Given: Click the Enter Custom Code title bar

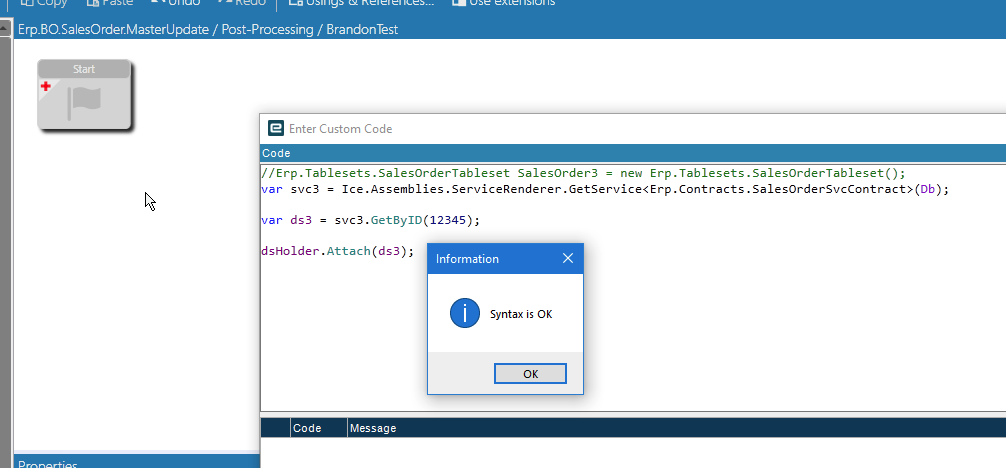Looking at the screenshot, I should (633, 128).
